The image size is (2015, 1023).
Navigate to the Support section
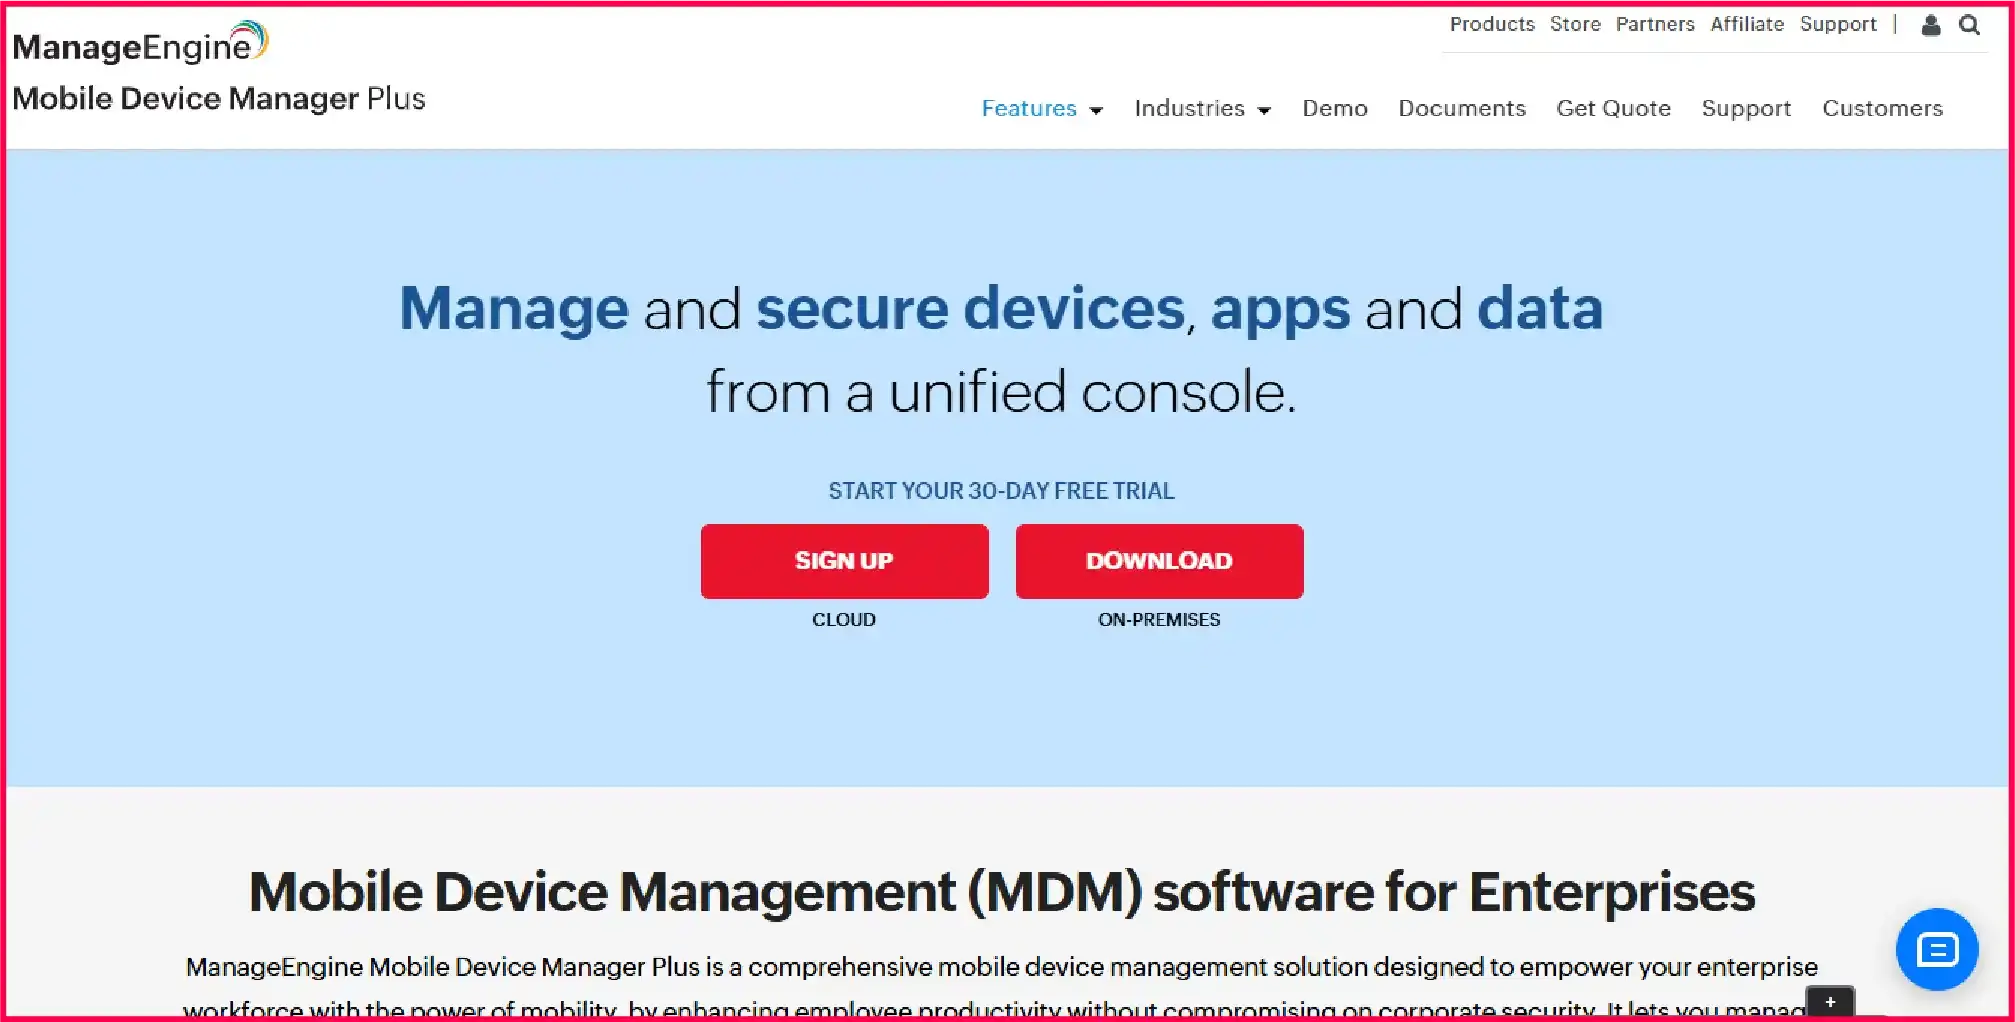(x=1746, y=108)
